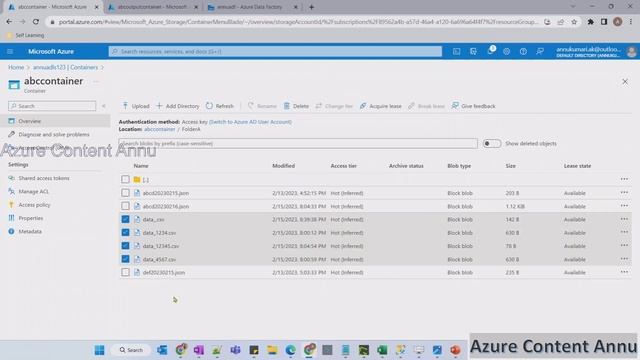Open more options for parent folder row
This screenshot has width=640, height=360.
624,179
